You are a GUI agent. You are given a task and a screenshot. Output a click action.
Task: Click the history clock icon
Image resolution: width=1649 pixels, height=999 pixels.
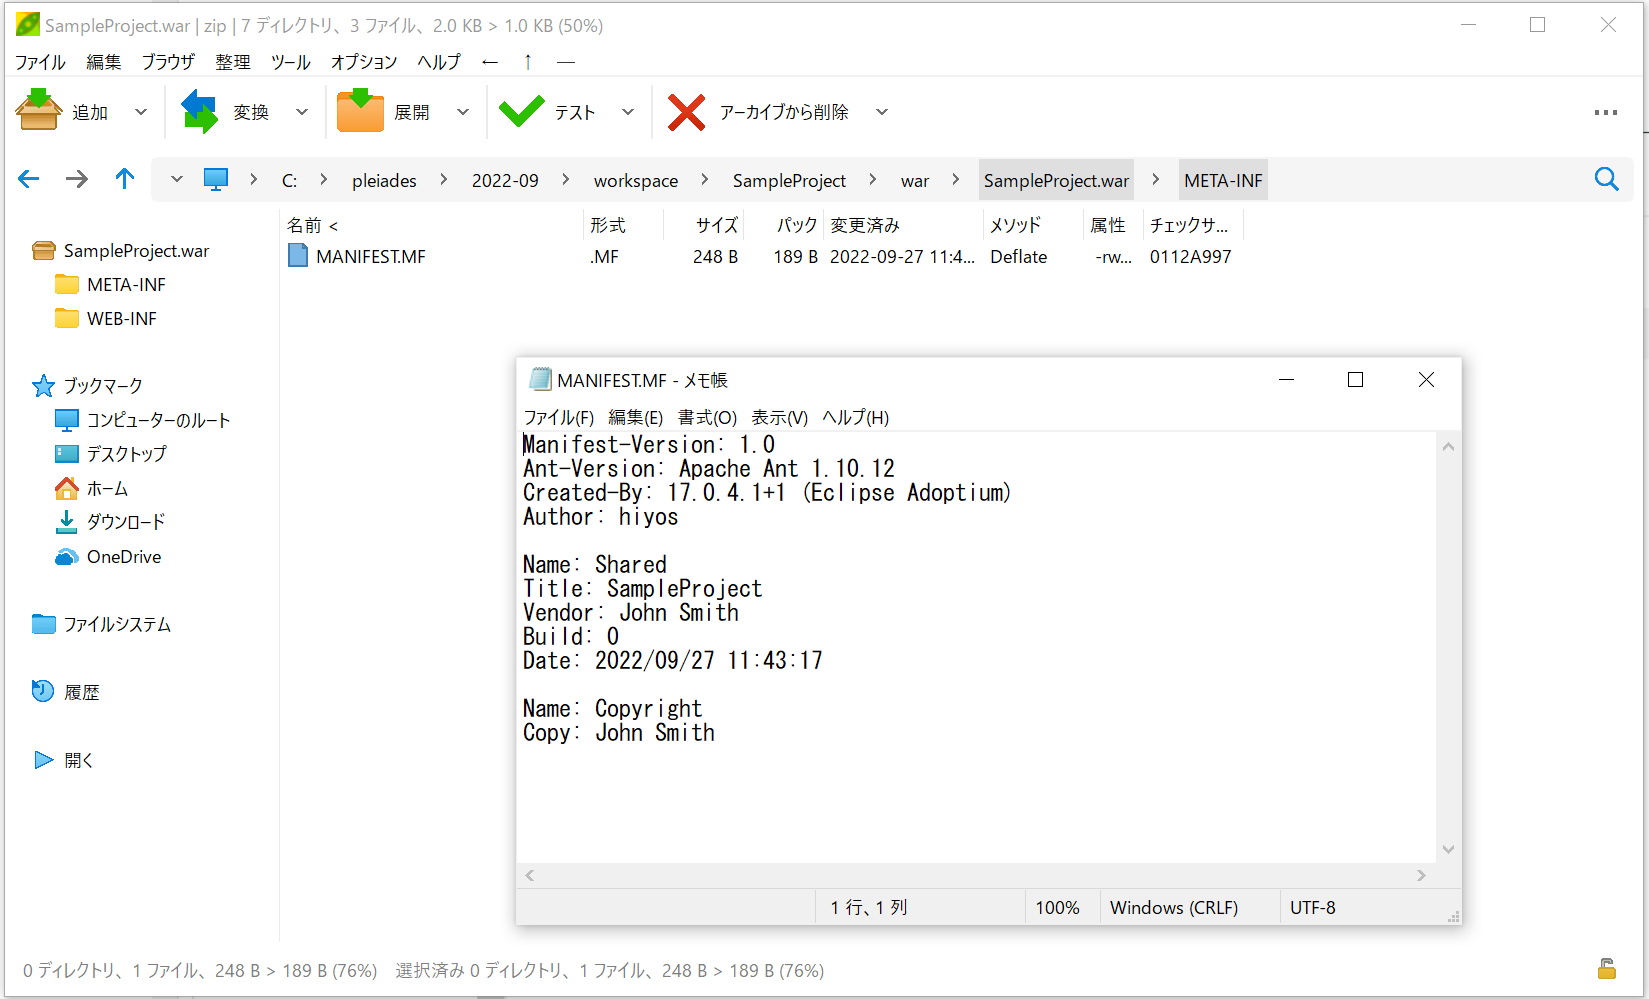pyautogui.click(x=43, y=691)
